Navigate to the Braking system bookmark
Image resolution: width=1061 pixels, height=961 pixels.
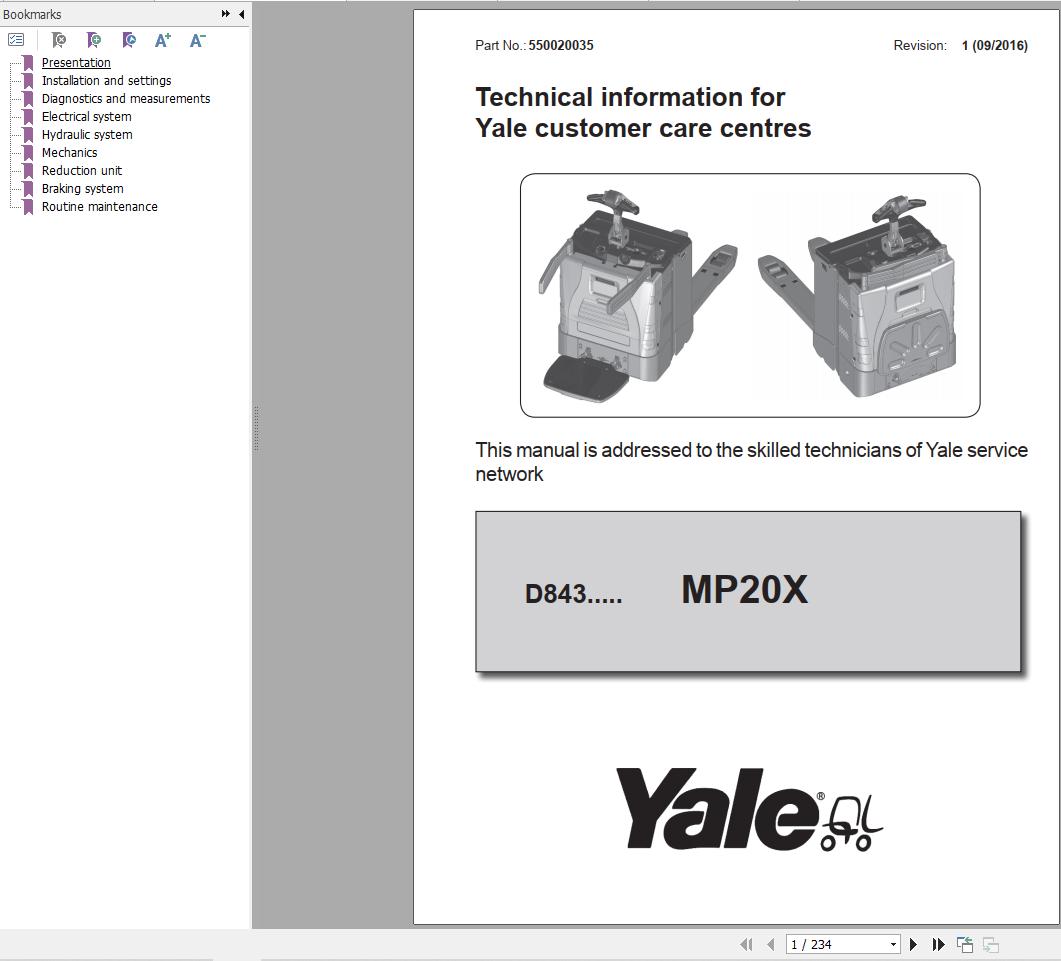[x=83, y=189]
